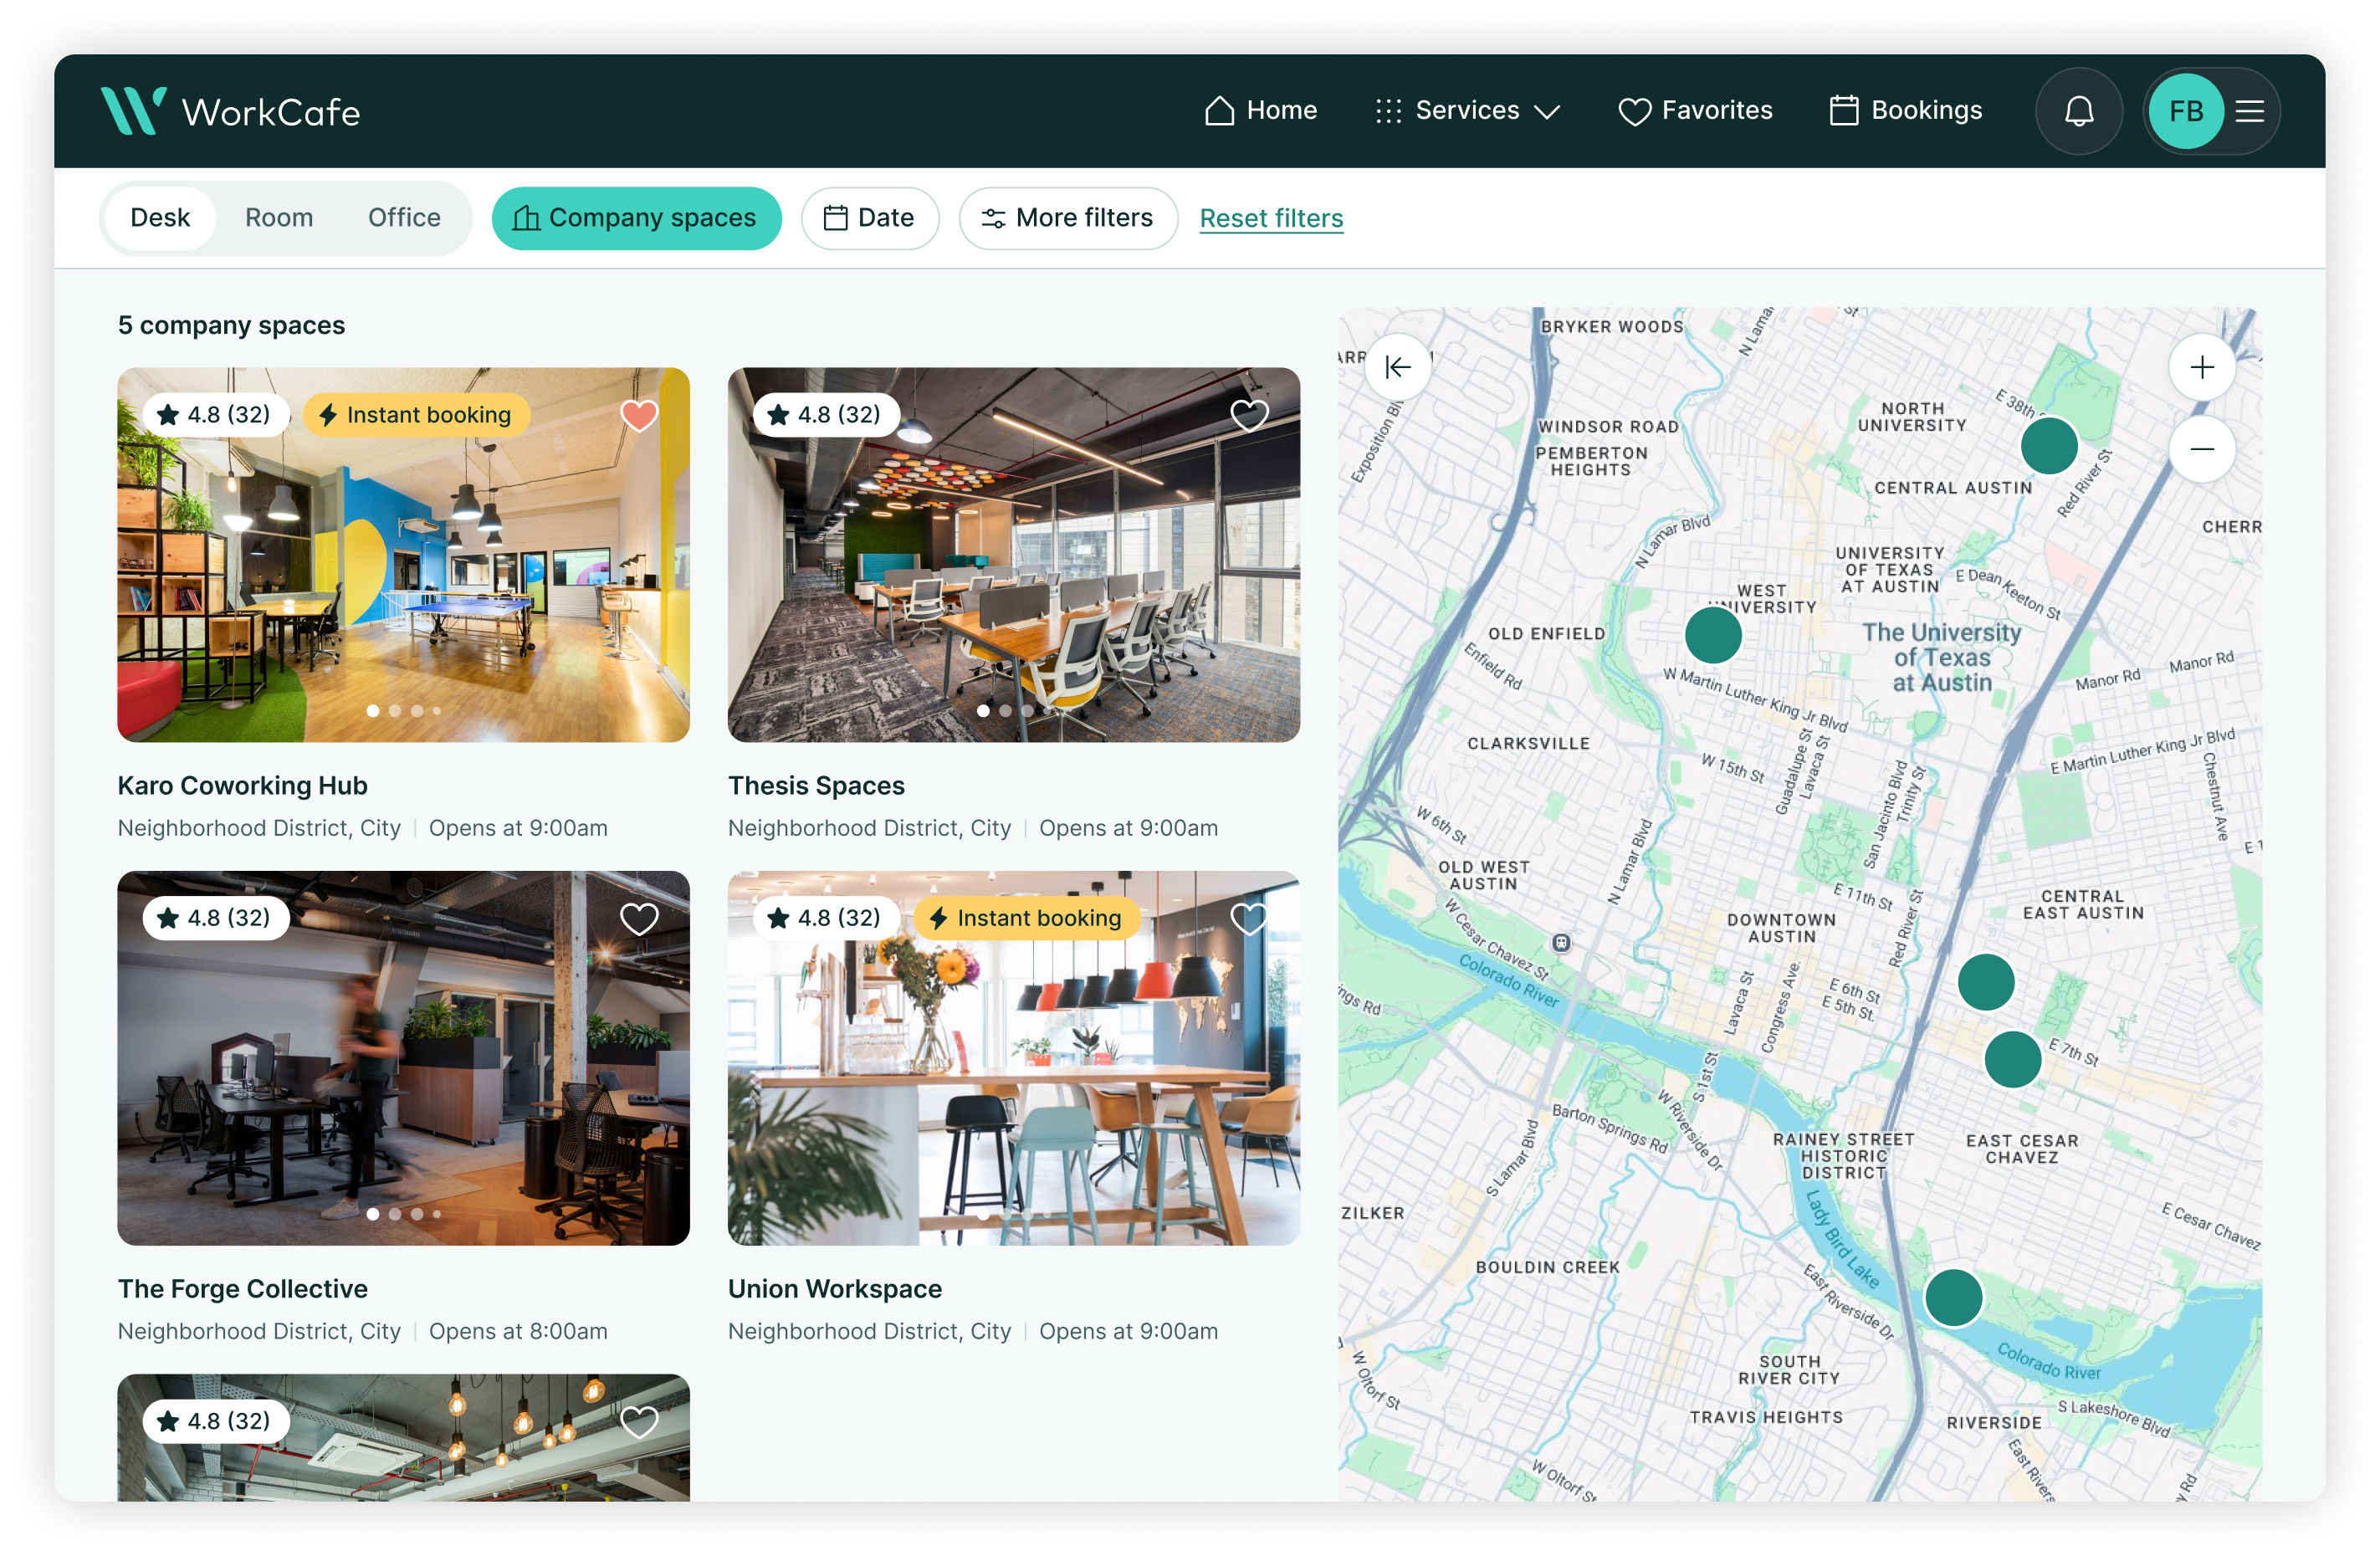The image size is (2380, 1556).
Task: Open The Forge Collective title
Action: (x=242, y=1289)
